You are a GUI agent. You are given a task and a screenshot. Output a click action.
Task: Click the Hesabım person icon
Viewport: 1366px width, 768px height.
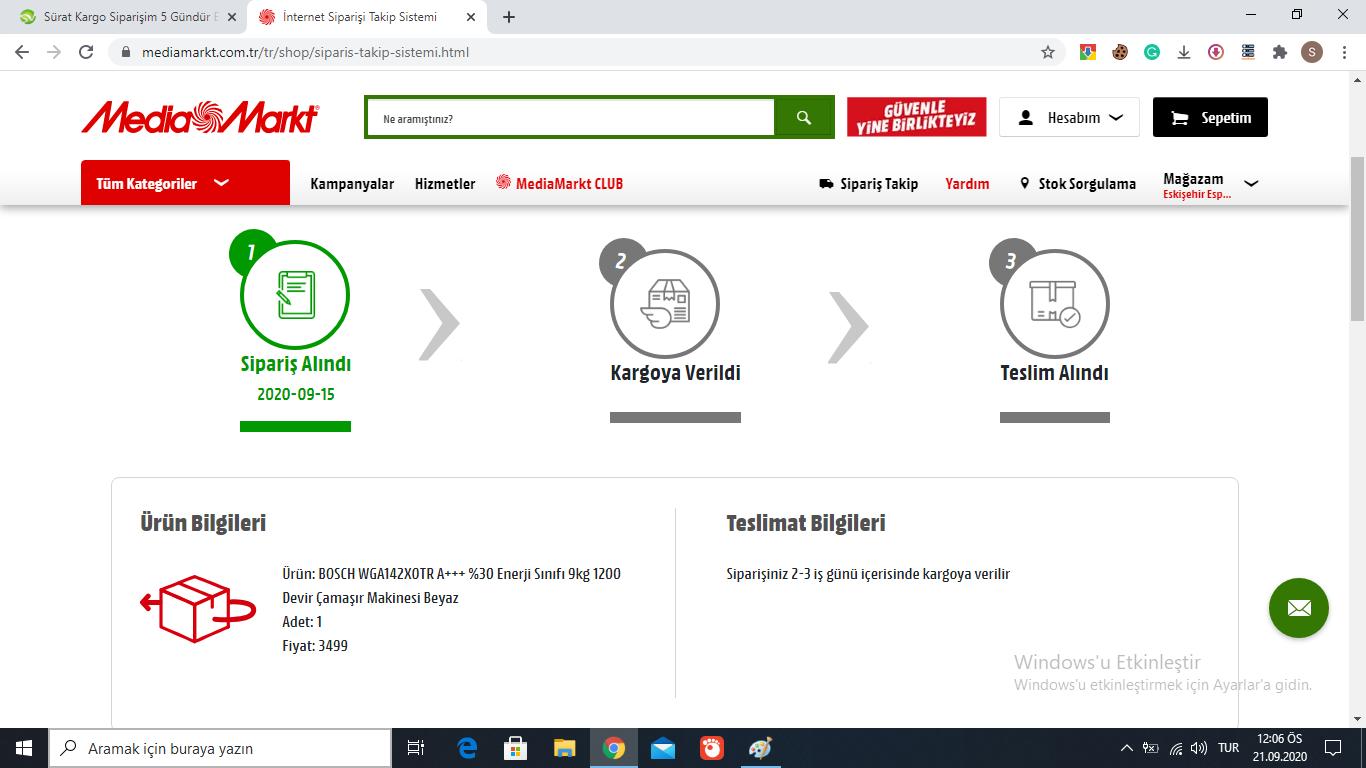pyautogui.click(x=1025, y=118)
